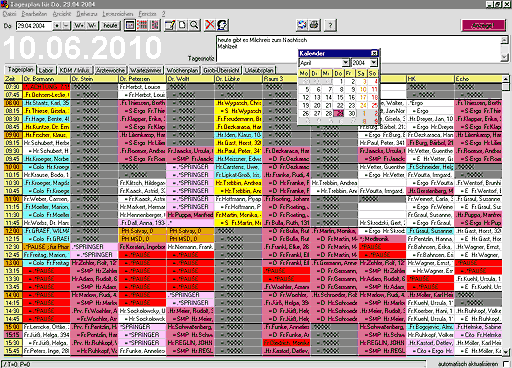This screenshot has height=368, width=512.
Task: Switch to the Grob-Übersicht tab
Action: 221,70
